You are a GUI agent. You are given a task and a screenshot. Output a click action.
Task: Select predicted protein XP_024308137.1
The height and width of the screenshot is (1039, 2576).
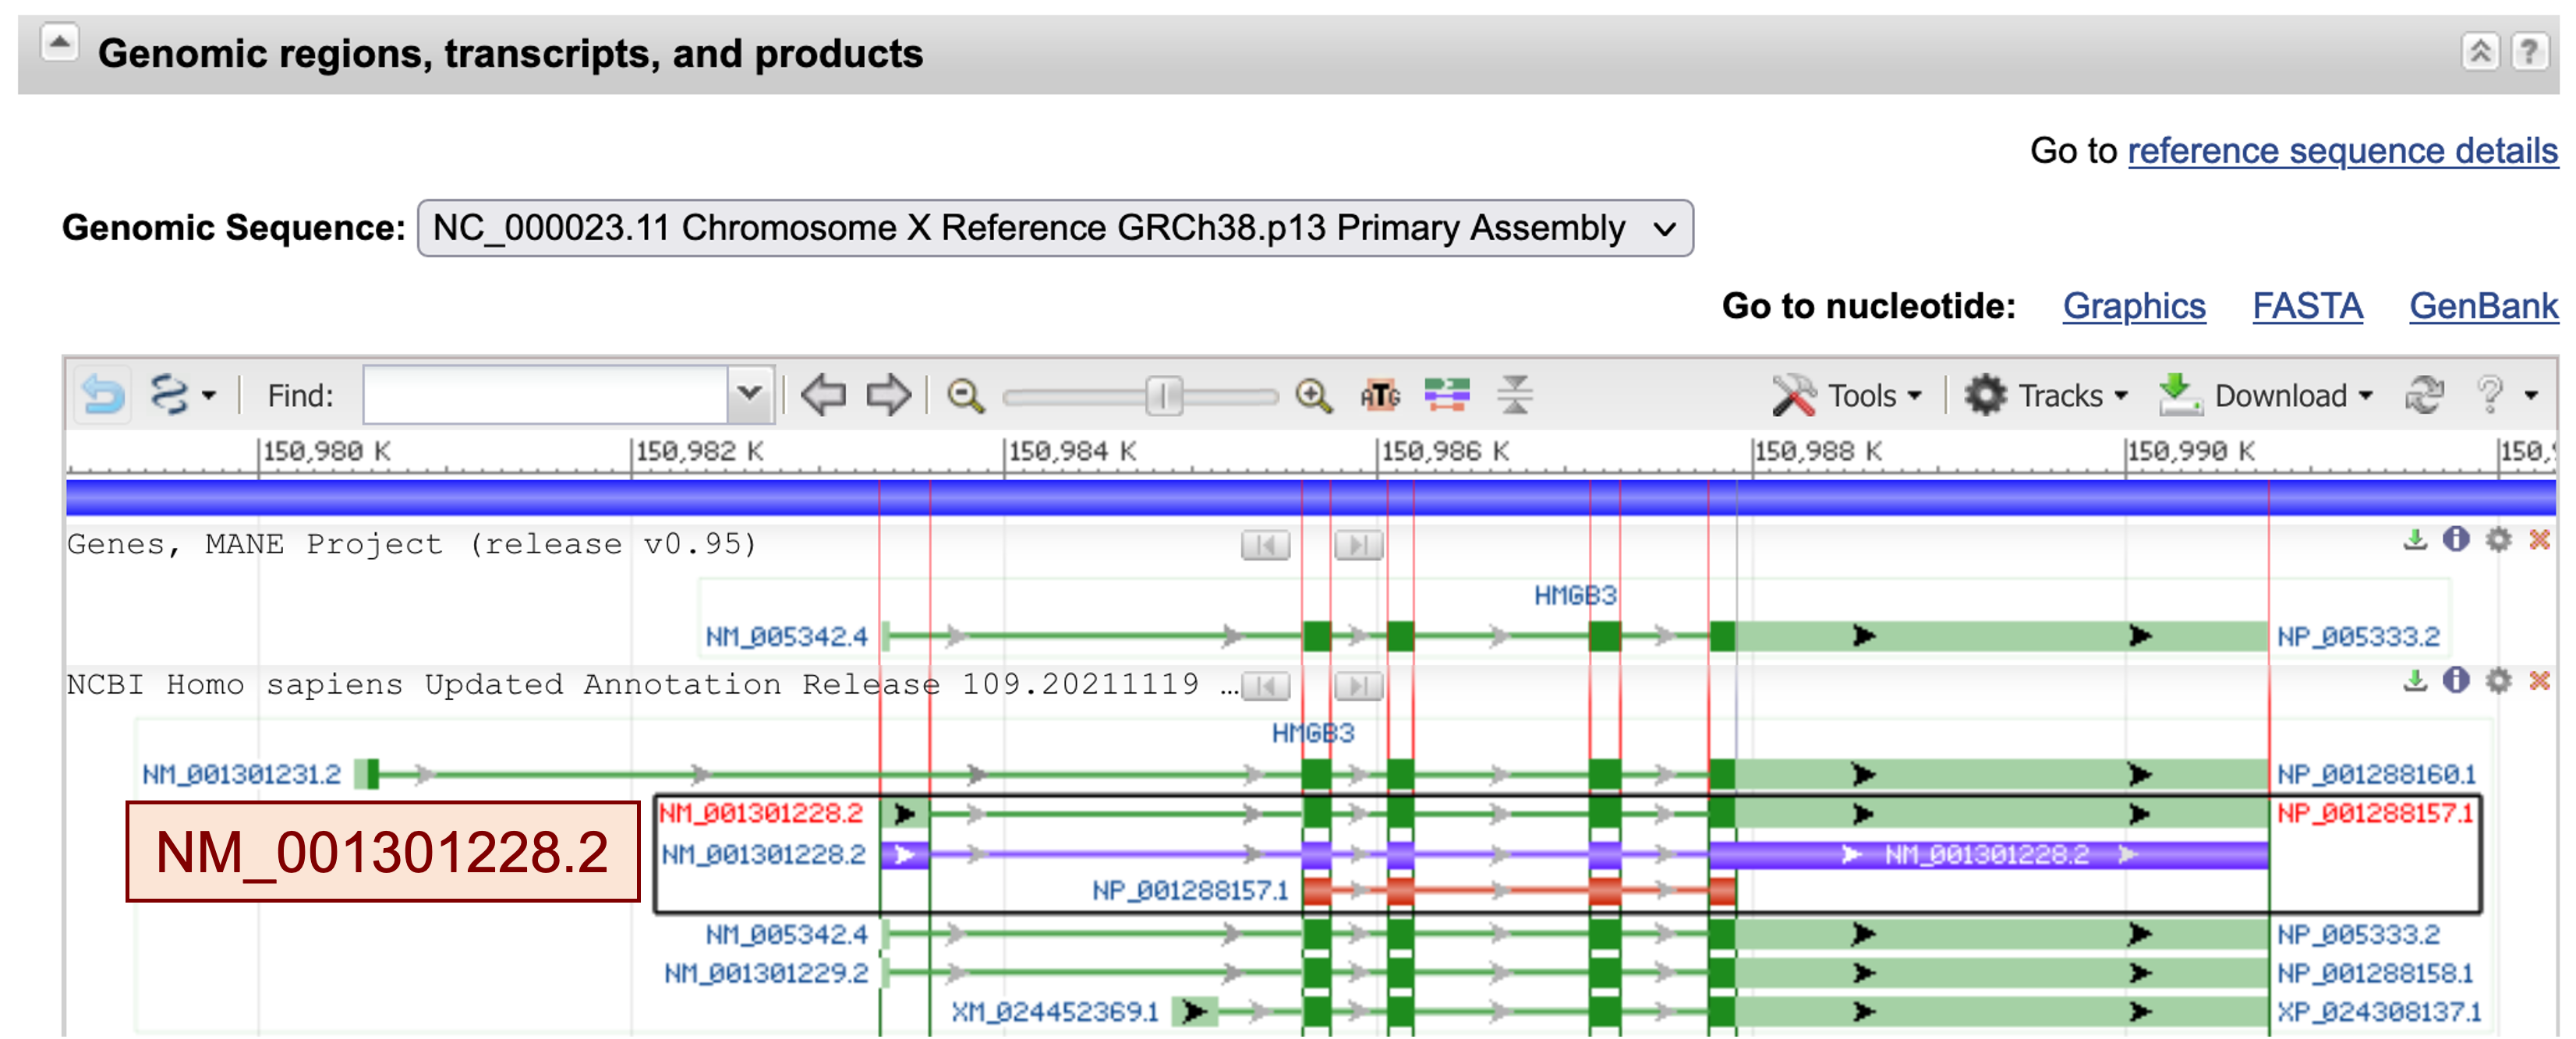2379,1012
